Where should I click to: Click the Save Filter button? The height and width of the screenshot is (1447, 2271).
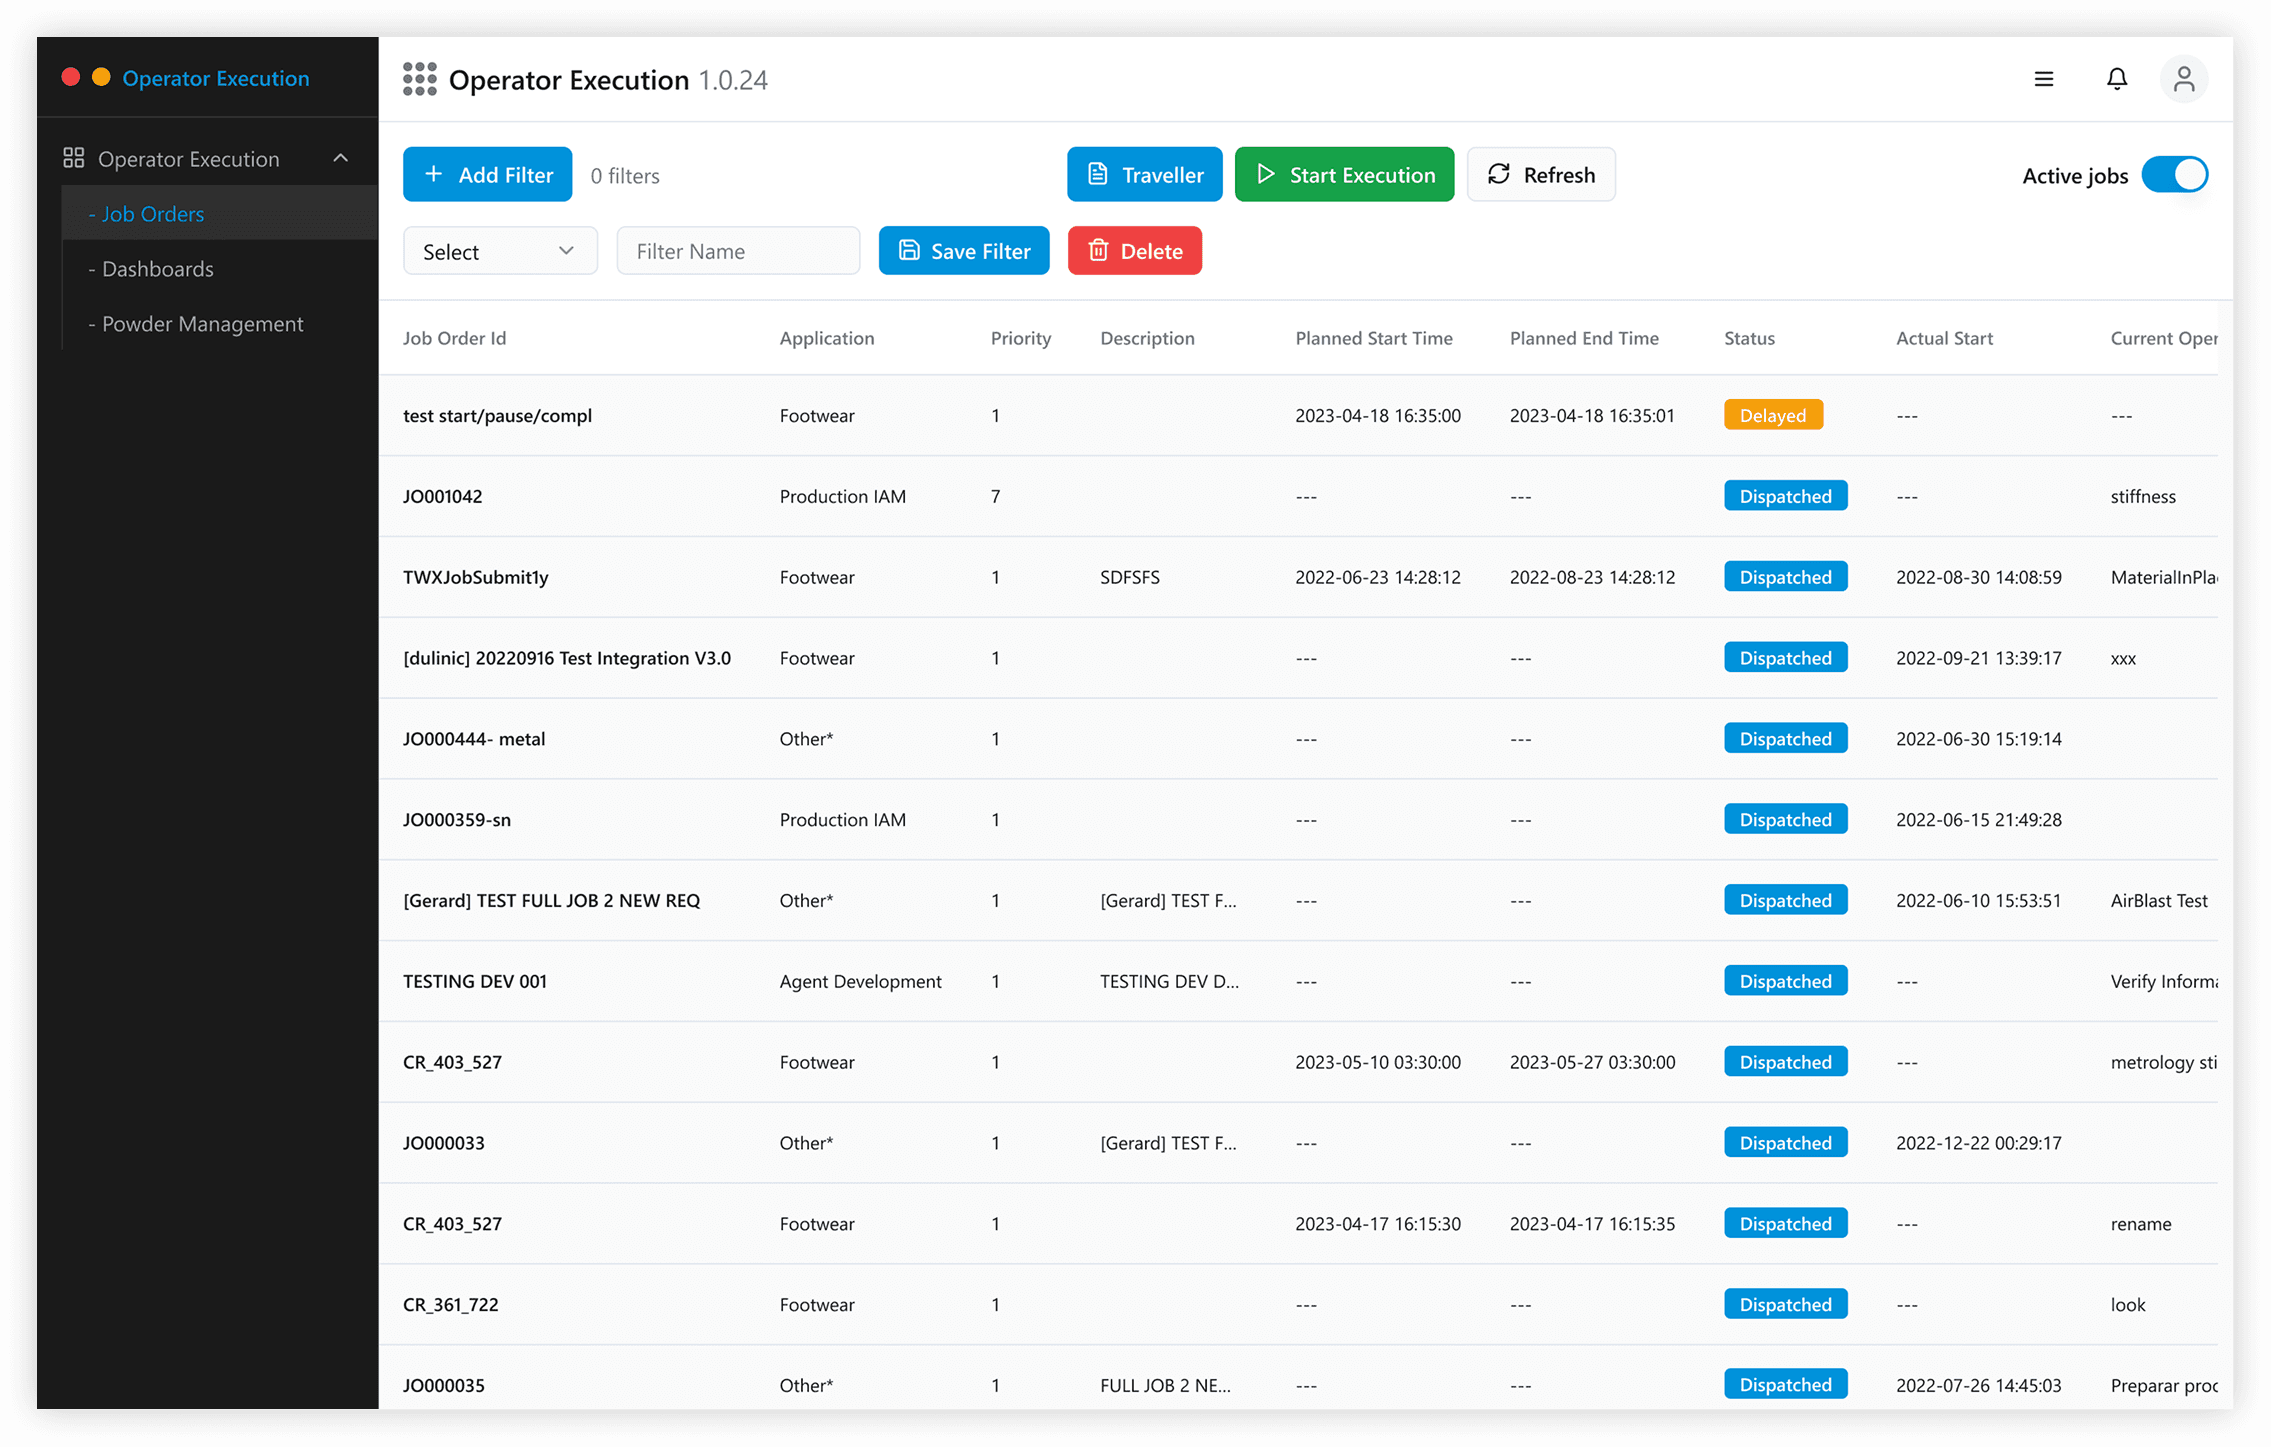pyautogui.click(x=963, y=251)
